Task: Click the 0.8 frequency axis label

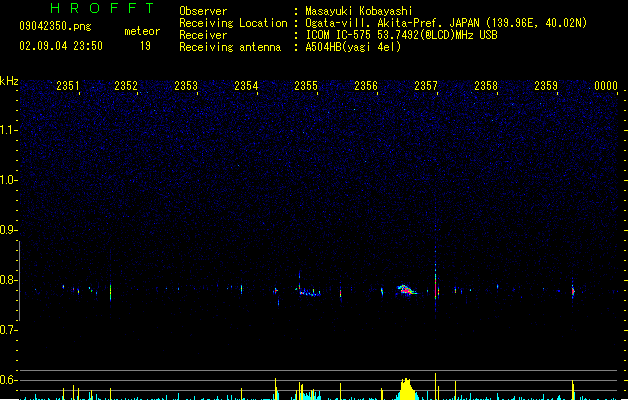Action: point(8,280)
